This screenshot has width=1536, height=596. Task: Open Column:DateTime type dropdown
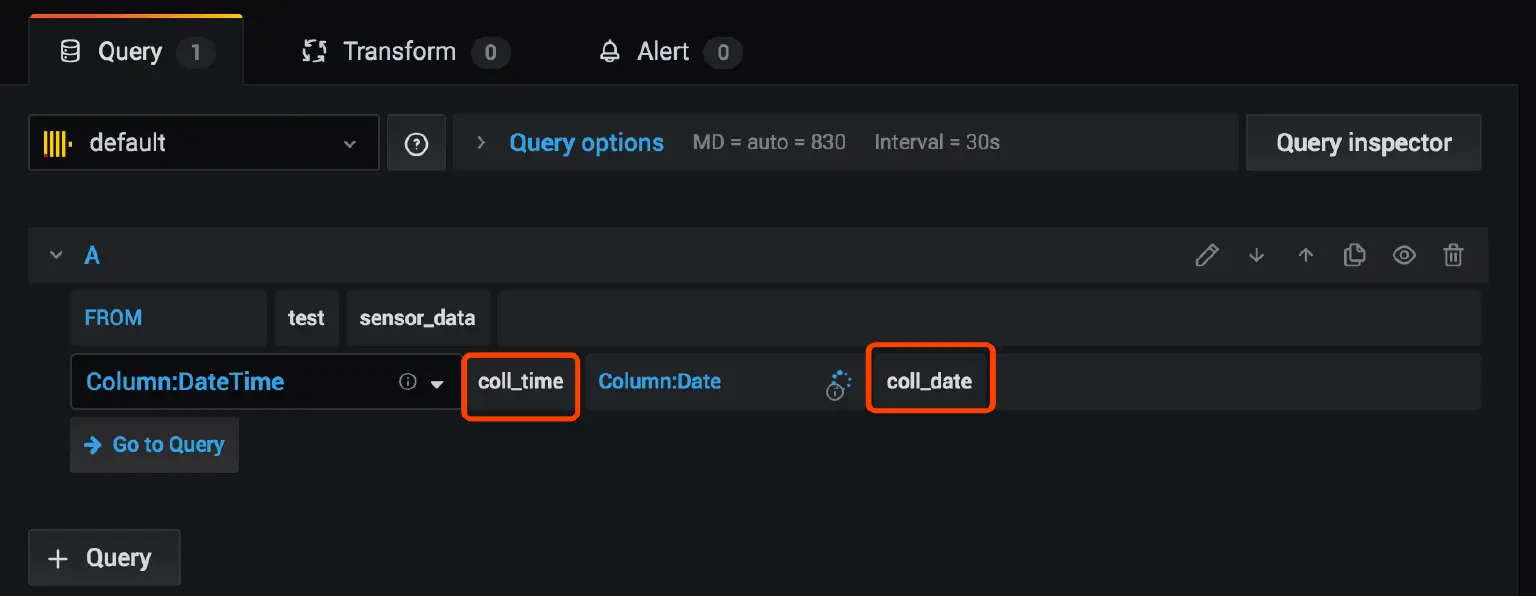point(437,383)
